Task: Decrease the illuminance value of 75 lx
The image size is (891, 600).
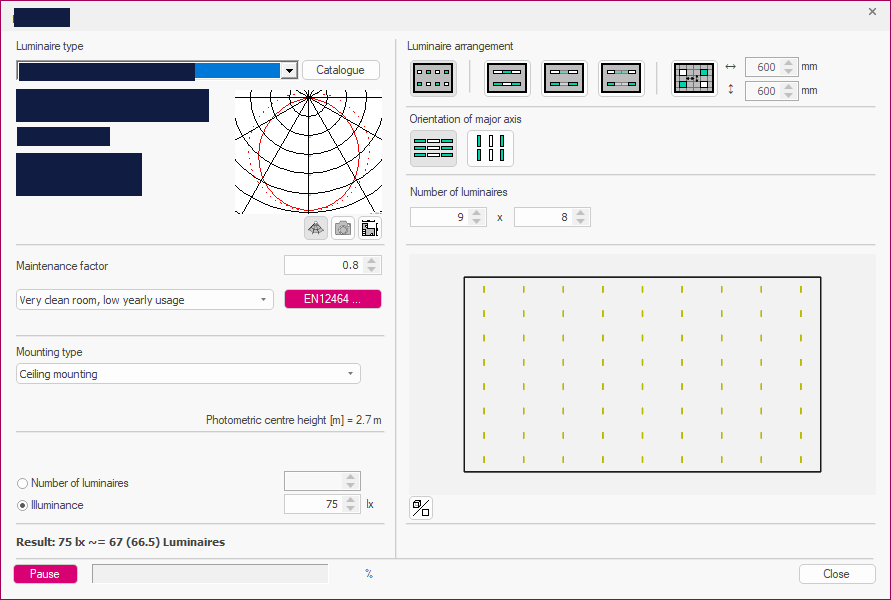Action: 351,508
